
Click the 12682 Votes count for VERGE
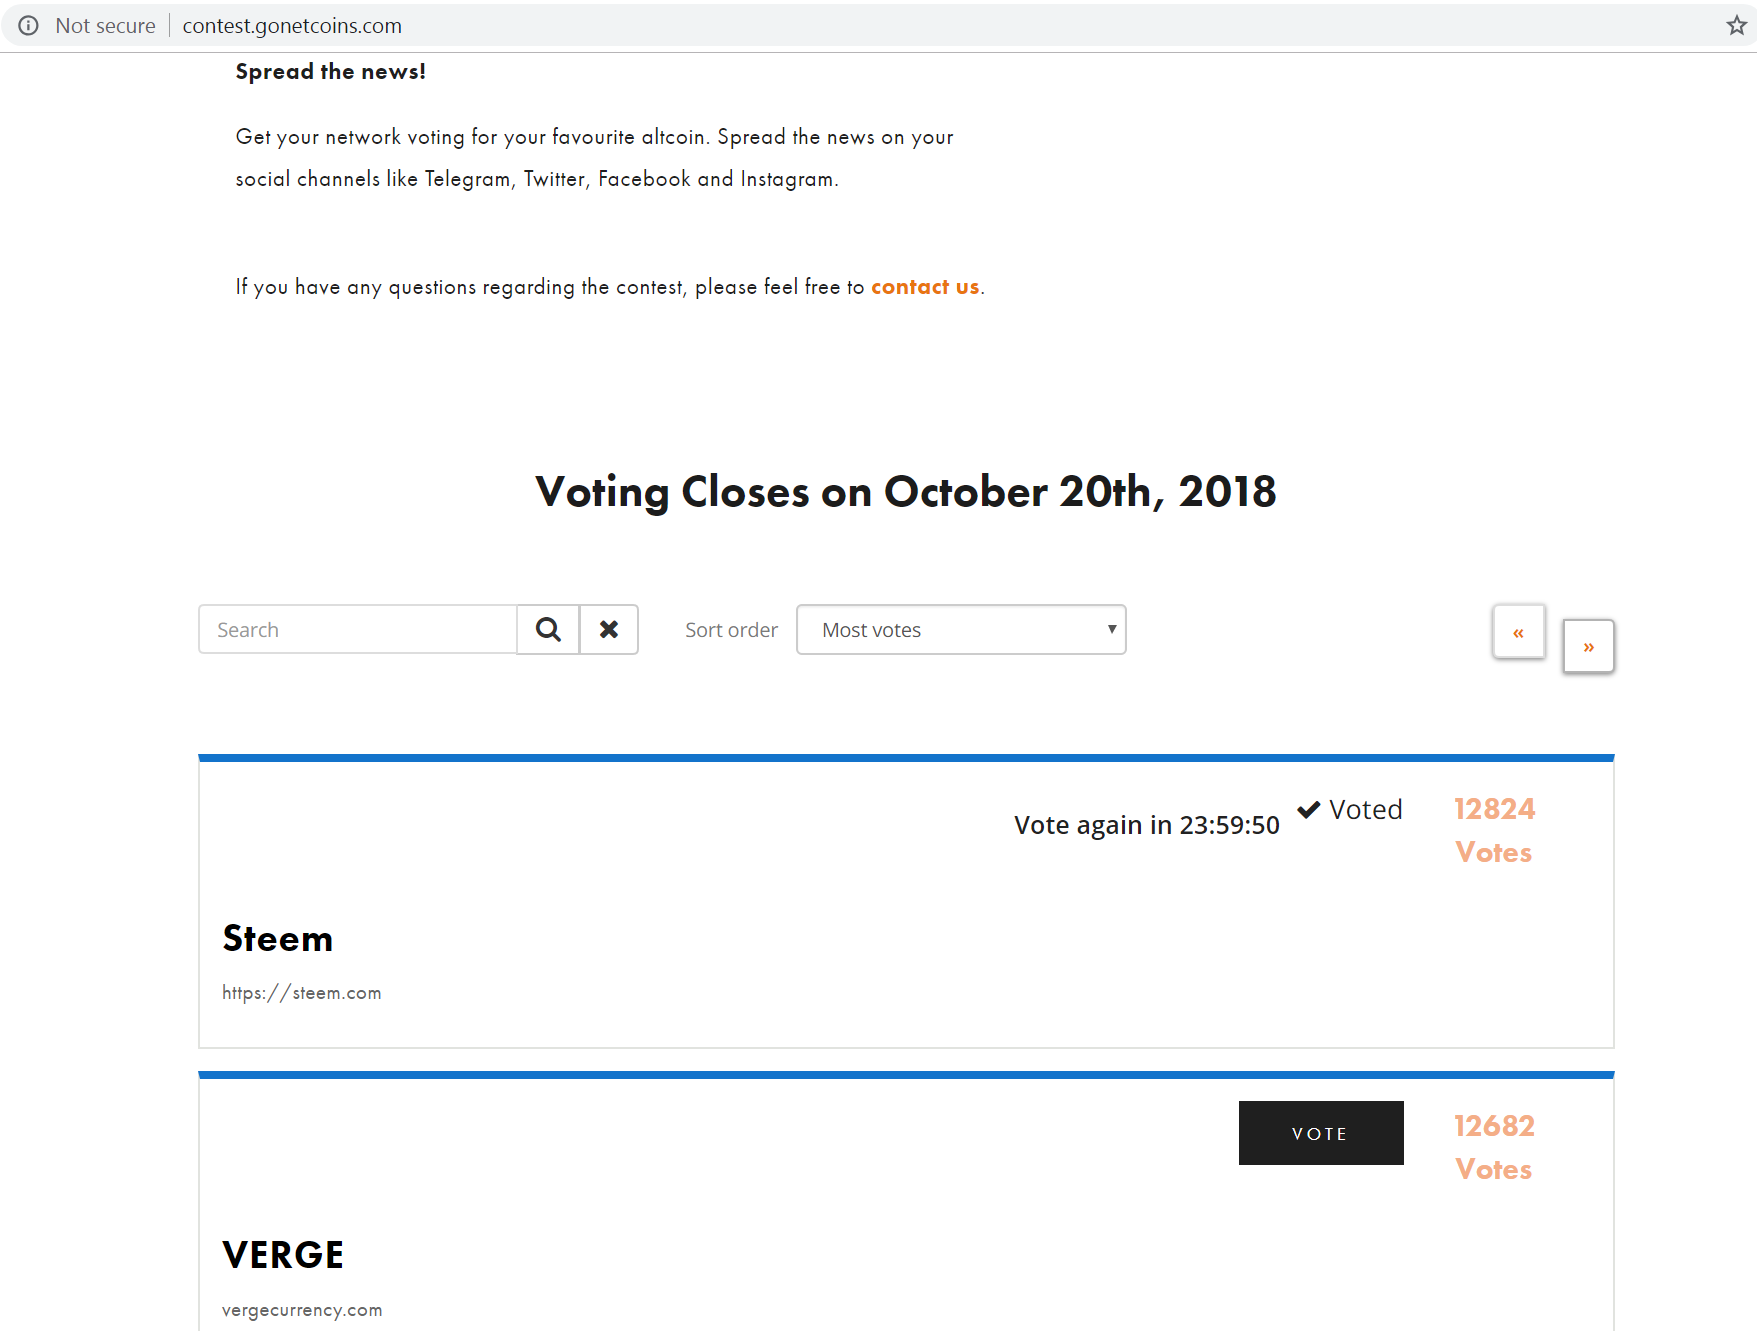[x=1494, y=1147]
